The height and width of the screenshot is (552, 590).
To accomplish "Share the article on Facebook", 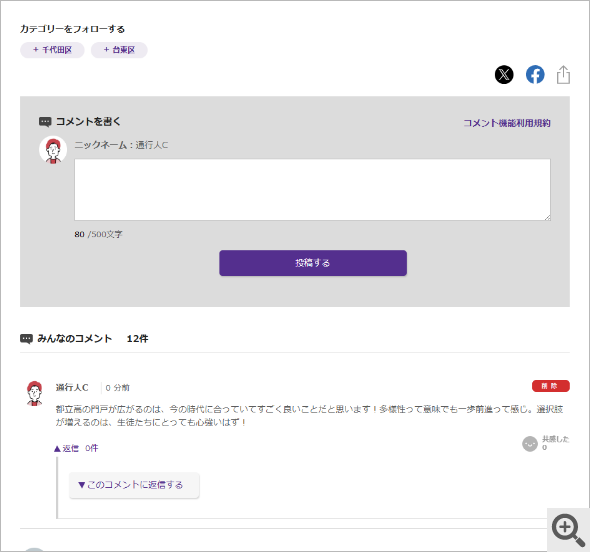I will [x=535, y=75].
